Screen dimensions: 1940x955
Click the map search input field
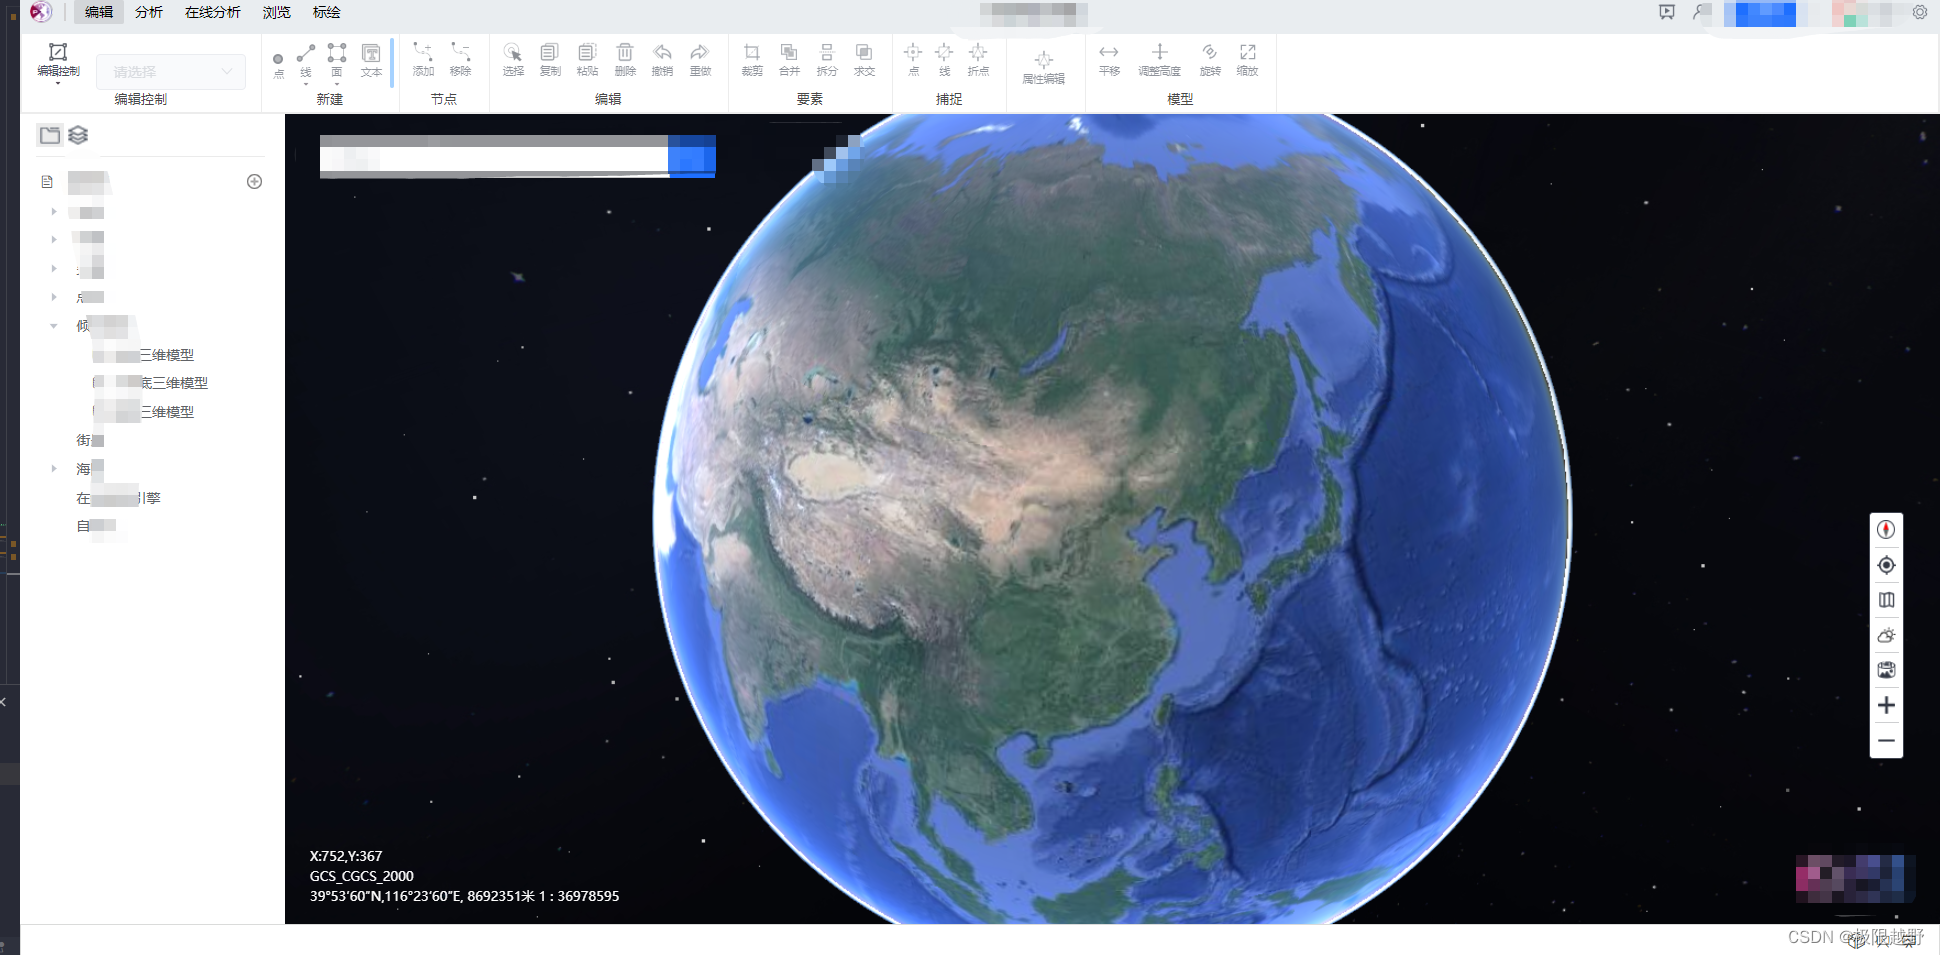pyautogui.click(x=494, y=157)
